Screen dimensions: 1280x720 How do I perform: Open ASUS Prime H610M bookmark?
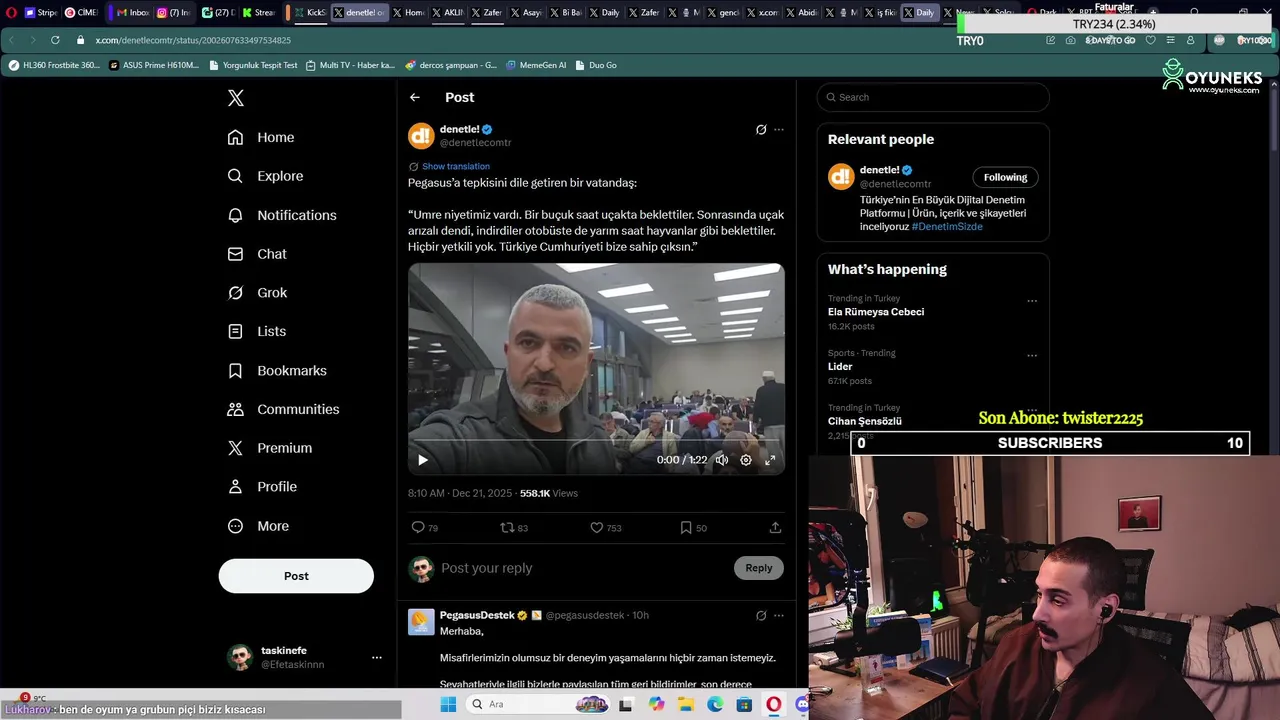pyautogui.click(x=156, y=65)
